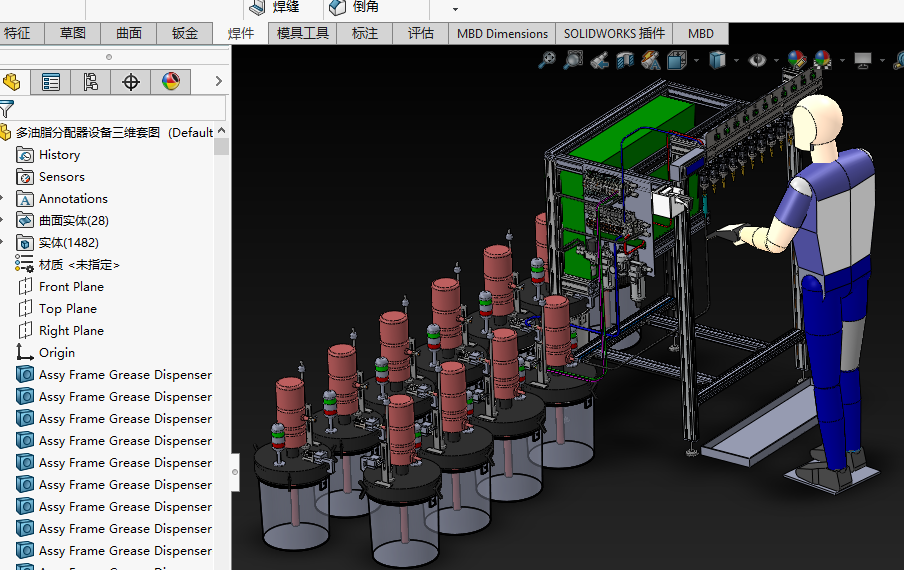Click the Previous View icon

[x=599, y=61]
